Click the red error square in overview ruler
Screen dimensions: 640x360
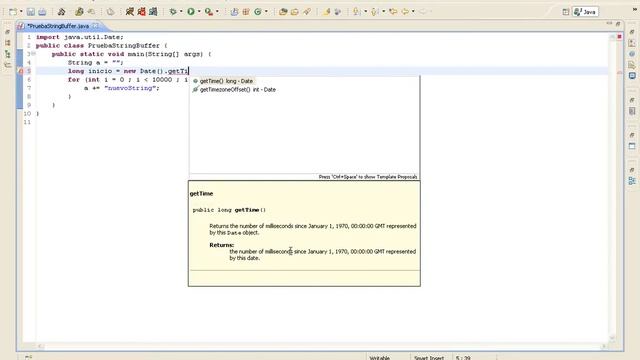(x=620, y=37)
